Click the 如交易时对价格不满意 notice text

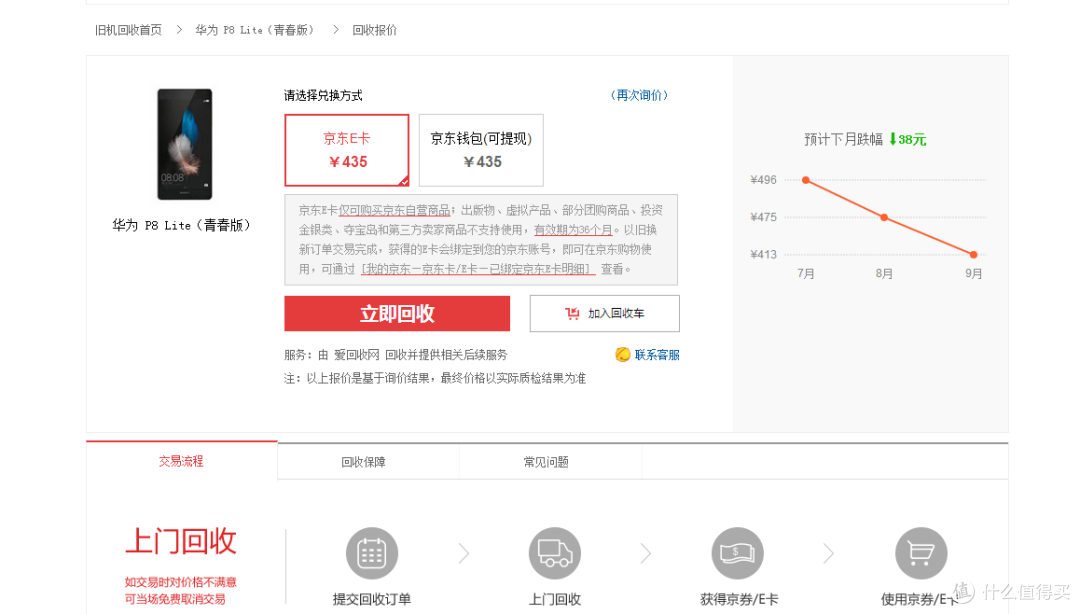tap(180, 582)
